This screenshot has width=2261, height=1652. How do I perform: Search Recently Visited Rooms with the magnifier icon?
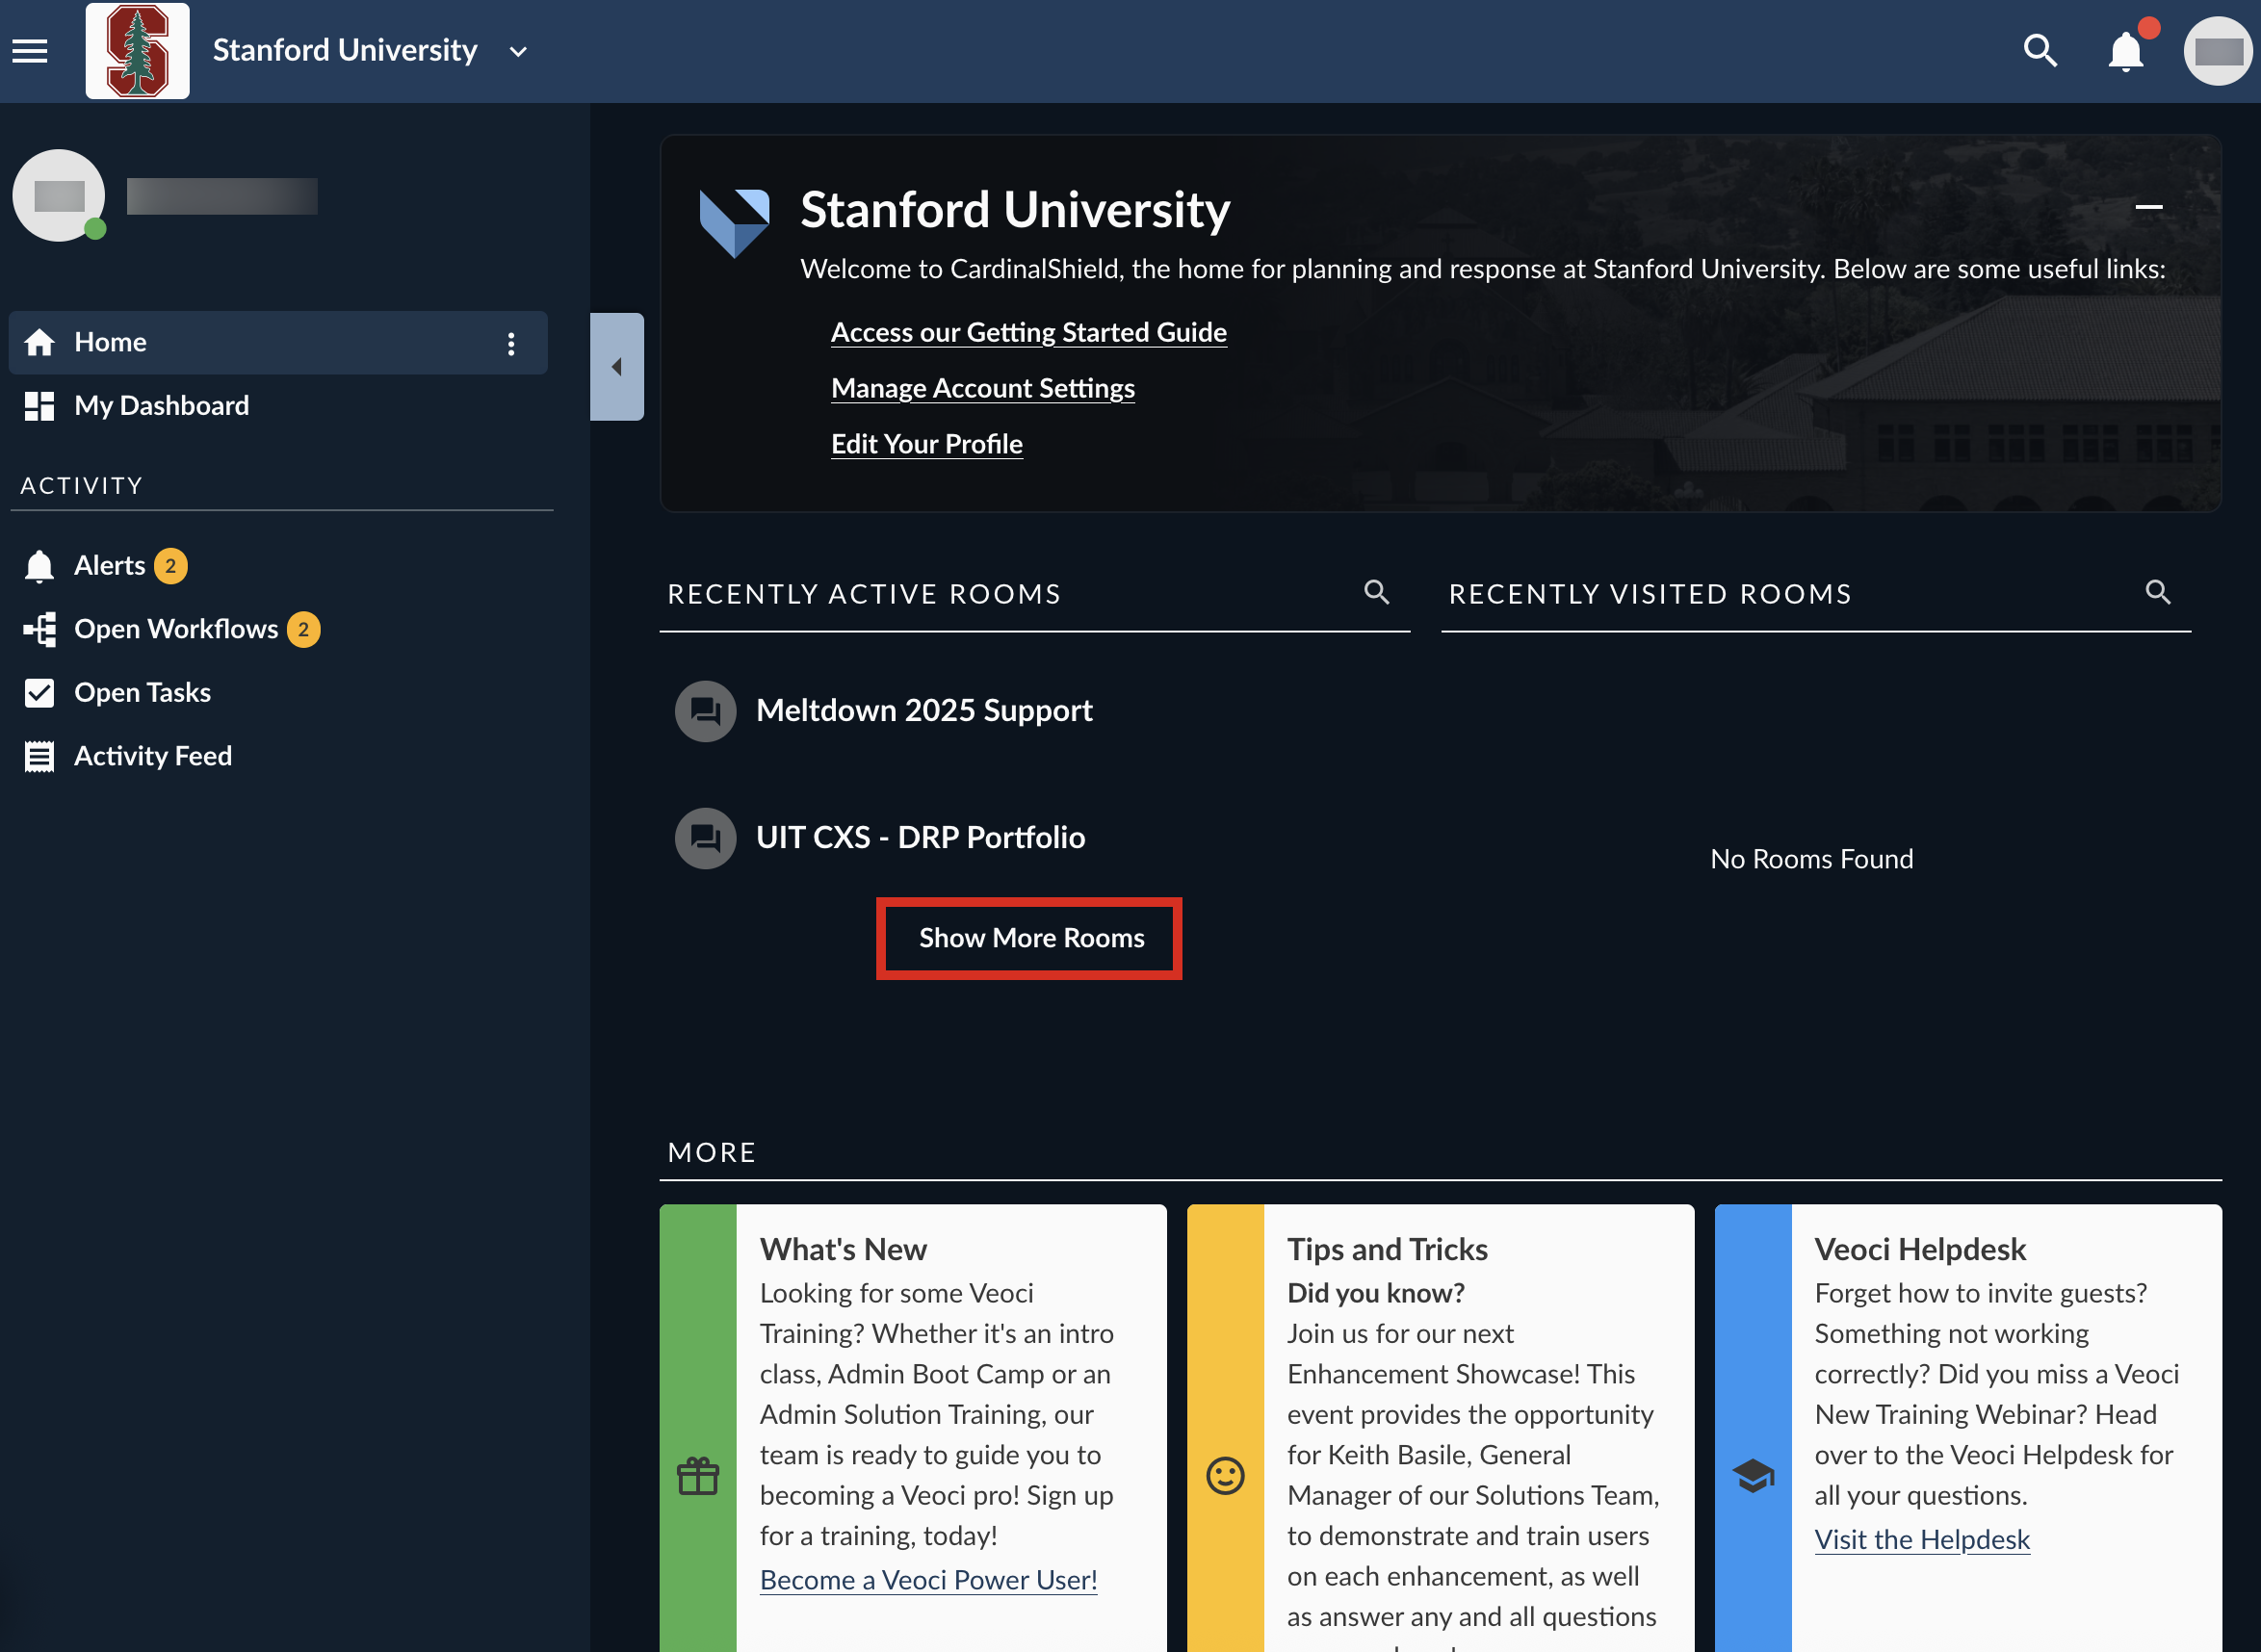click(x=2158, y=592)
